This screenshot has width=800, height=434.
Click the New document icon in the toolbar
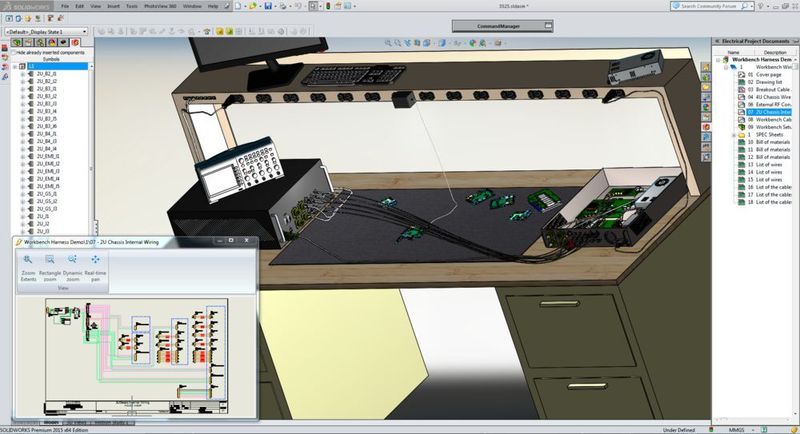pos(238,6)
